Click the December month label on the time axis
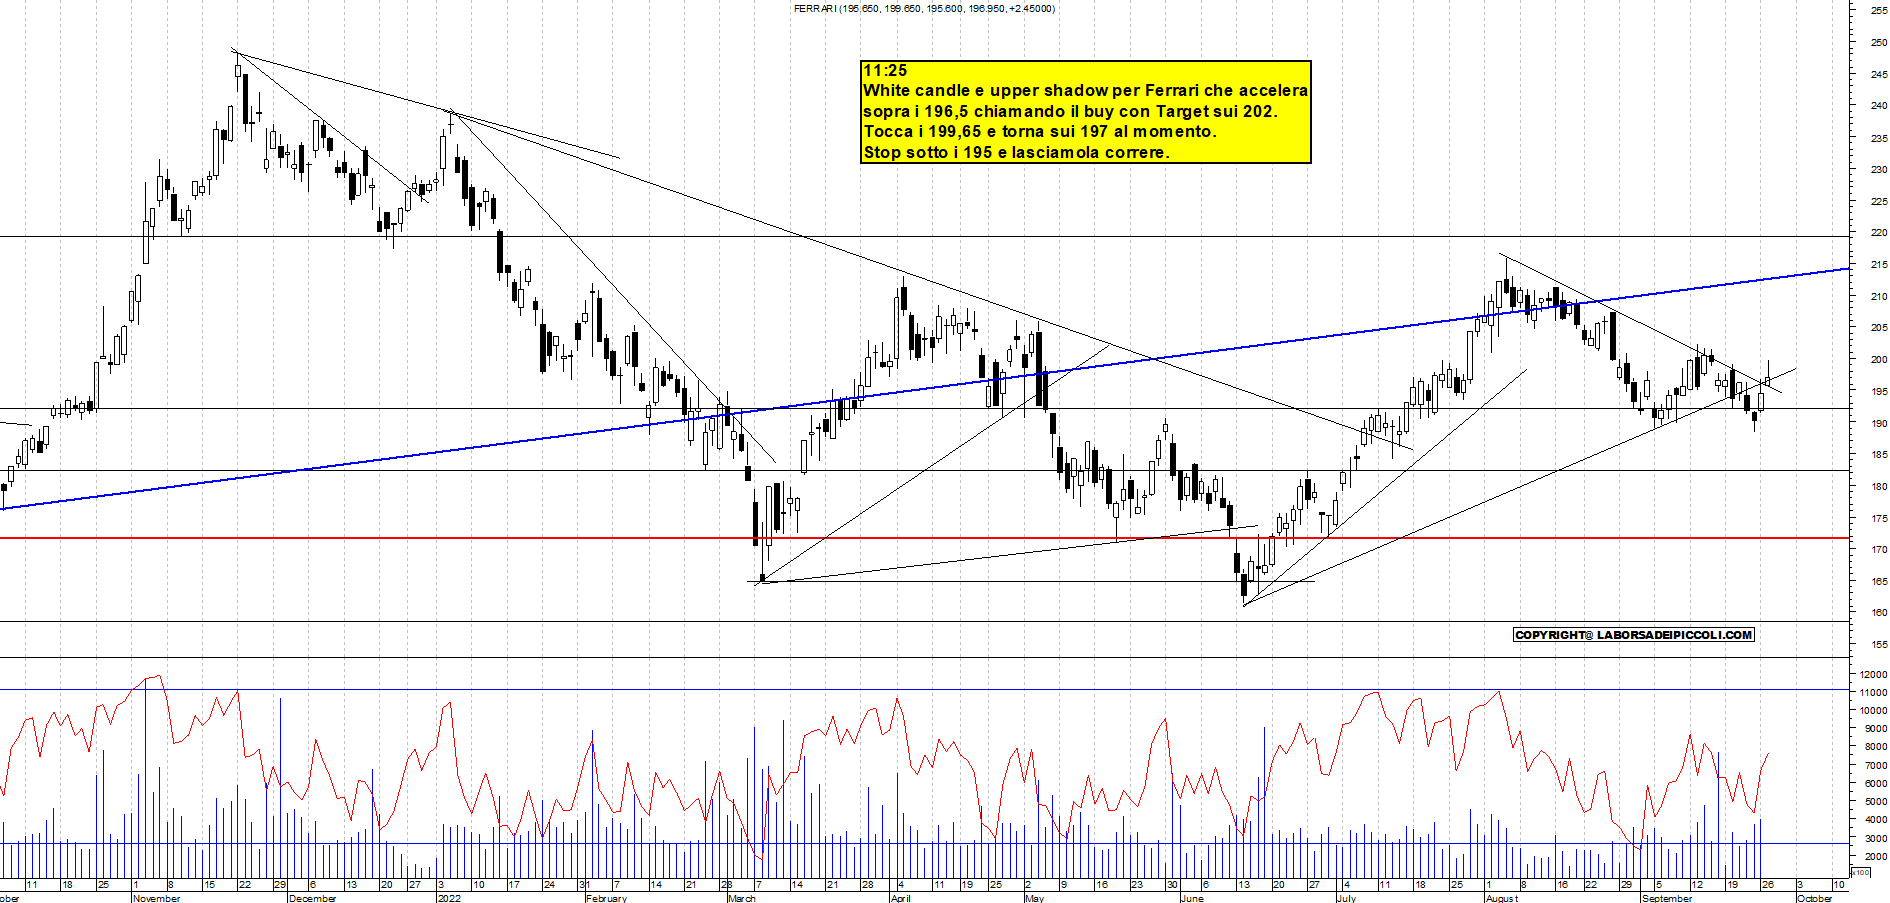The image size is (1890, 903). coord(312,898)
